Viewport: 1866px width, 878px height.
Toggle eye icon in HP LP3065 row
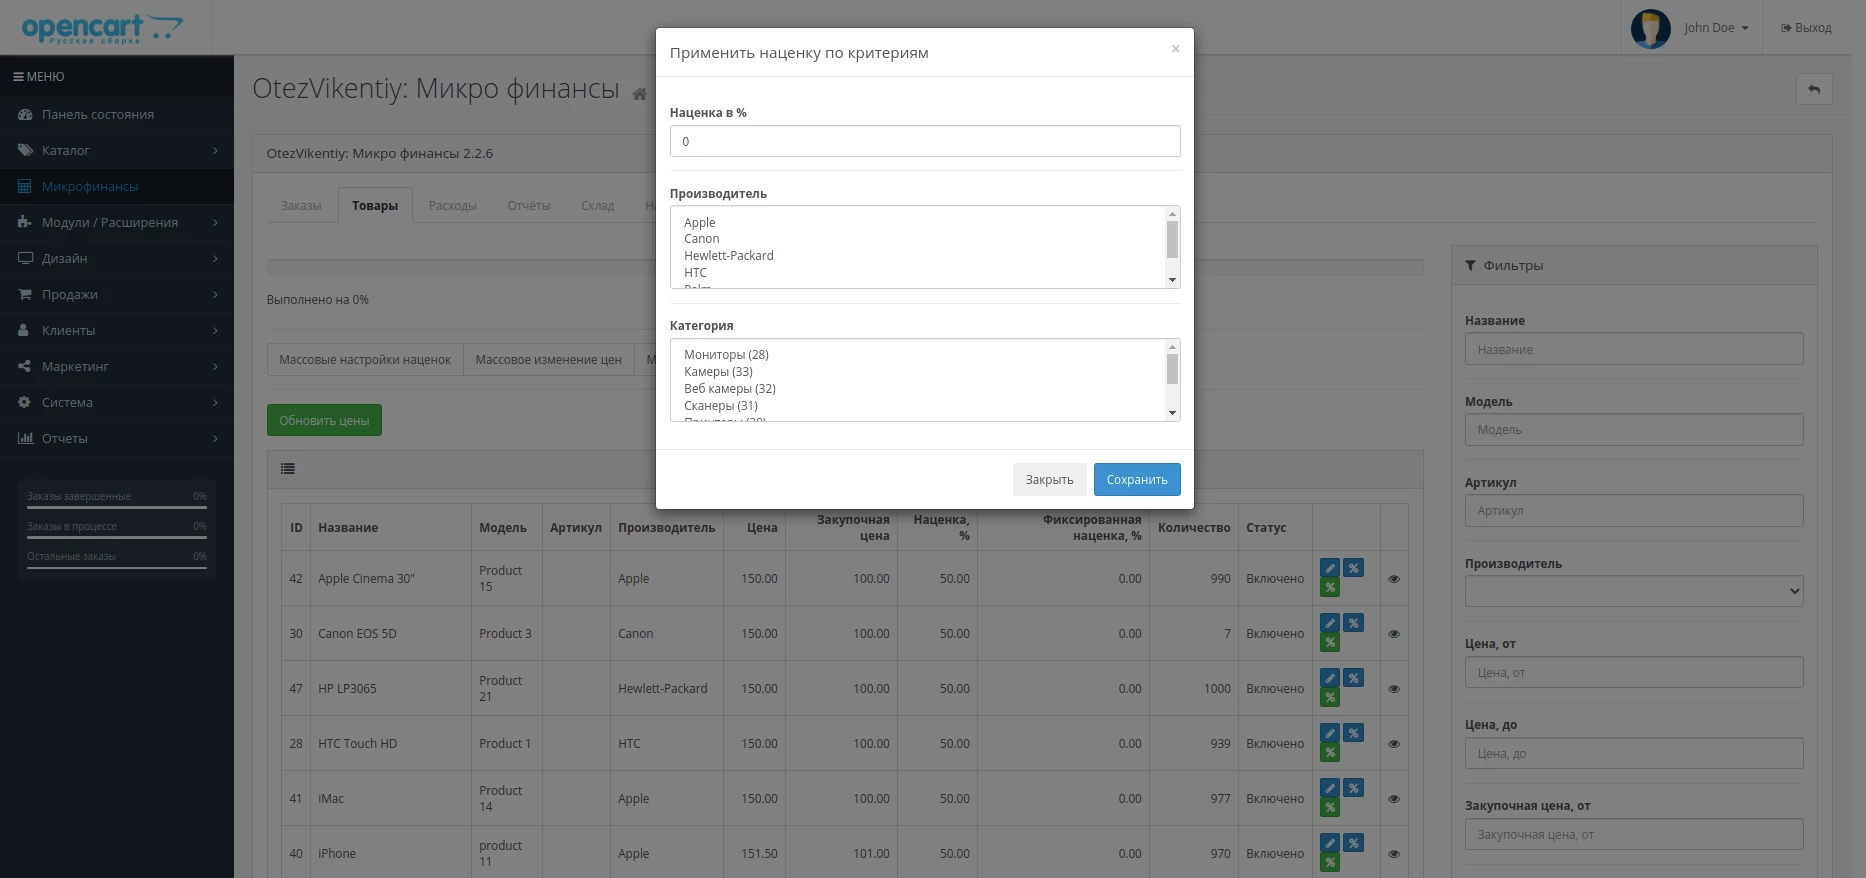pyautogui.click(x=1394, y=689)
